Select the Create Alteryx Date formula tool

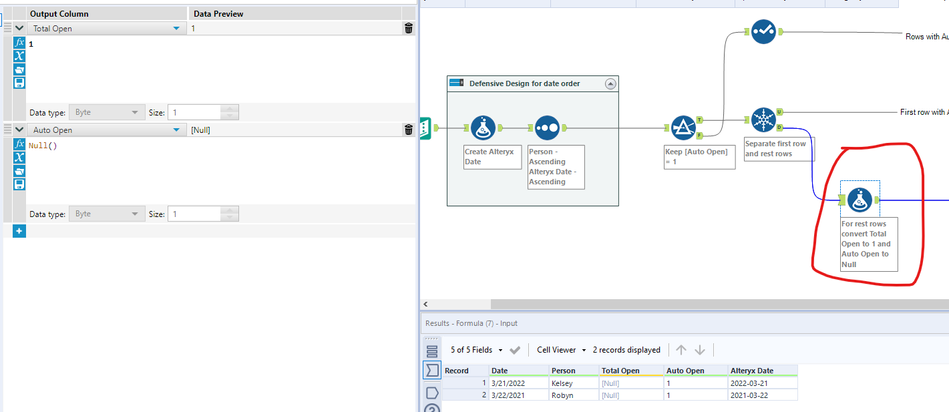[x=483, y=128]
